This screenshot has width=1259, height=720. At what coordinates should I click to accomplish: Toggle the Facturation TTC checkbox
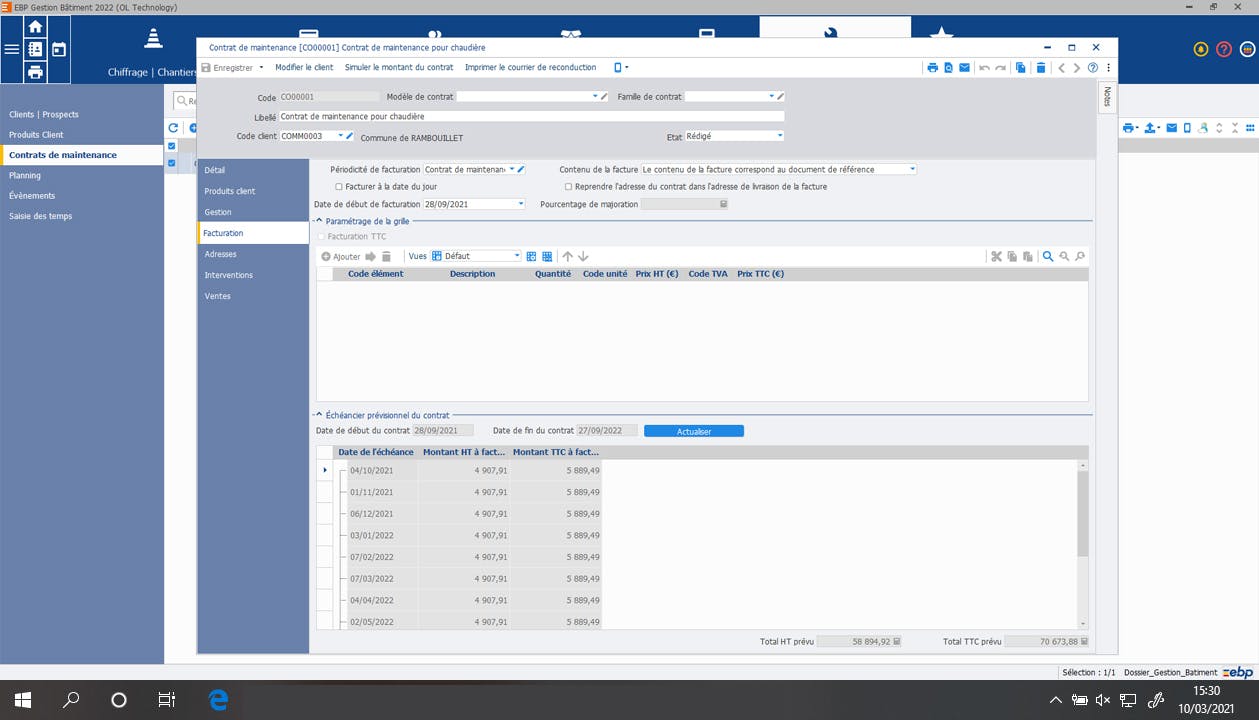coord(321,237)
